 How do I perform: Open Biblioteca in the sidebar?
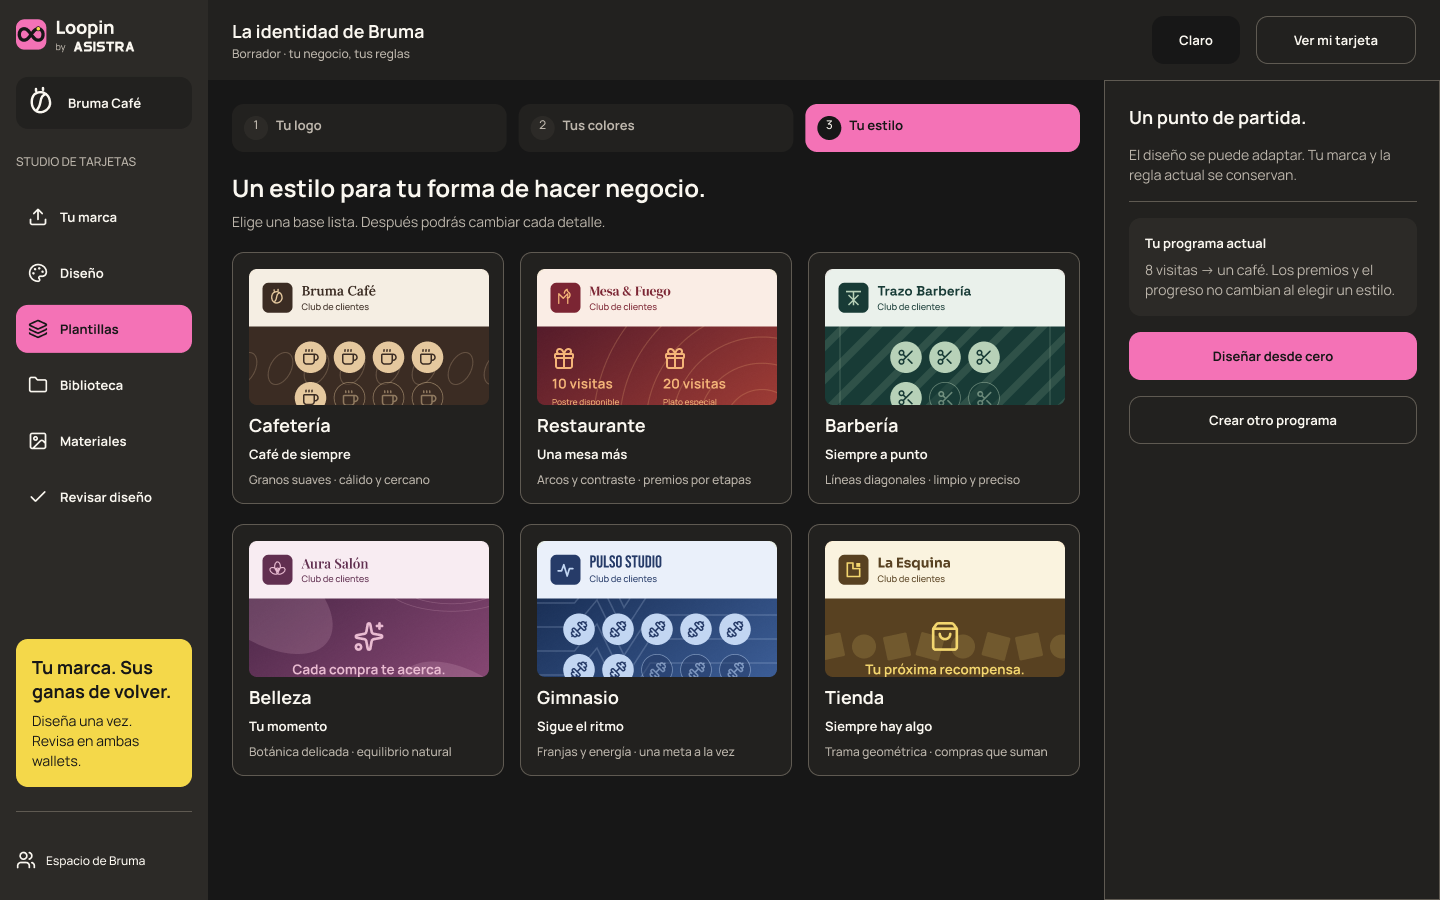tap(104, 385)
